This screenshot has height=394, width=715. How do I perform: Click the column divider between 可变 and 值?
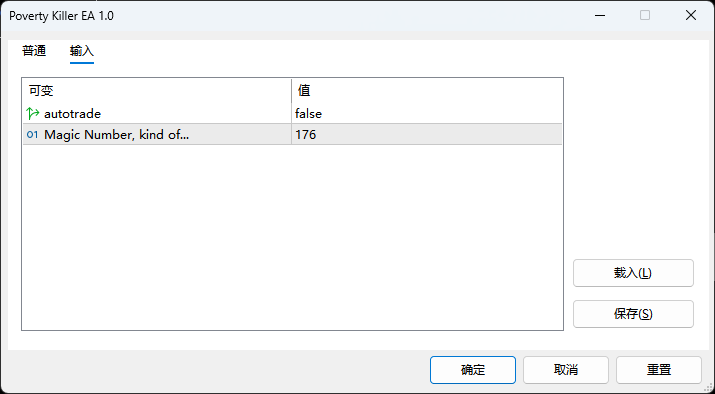click(x=291, y=91)
